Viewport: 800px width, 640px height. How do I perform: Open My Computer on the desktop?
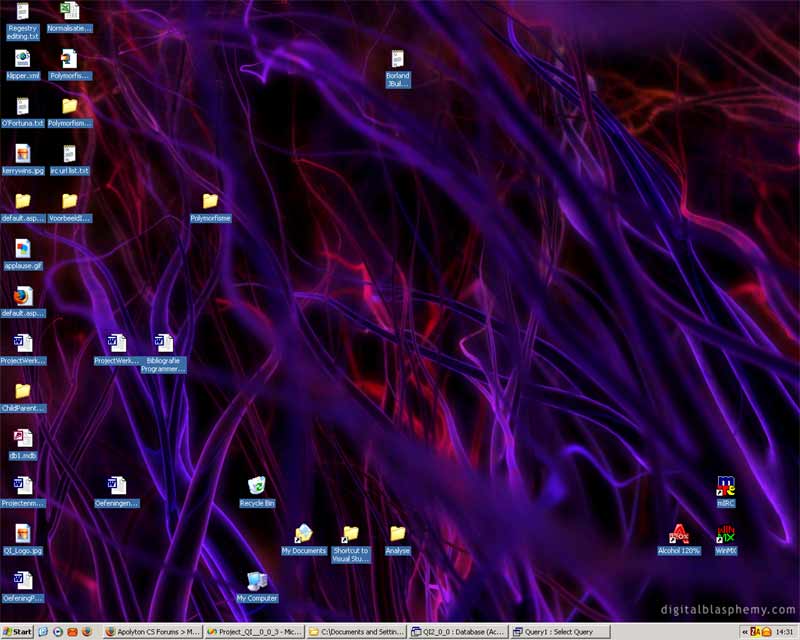click(257, 581)
